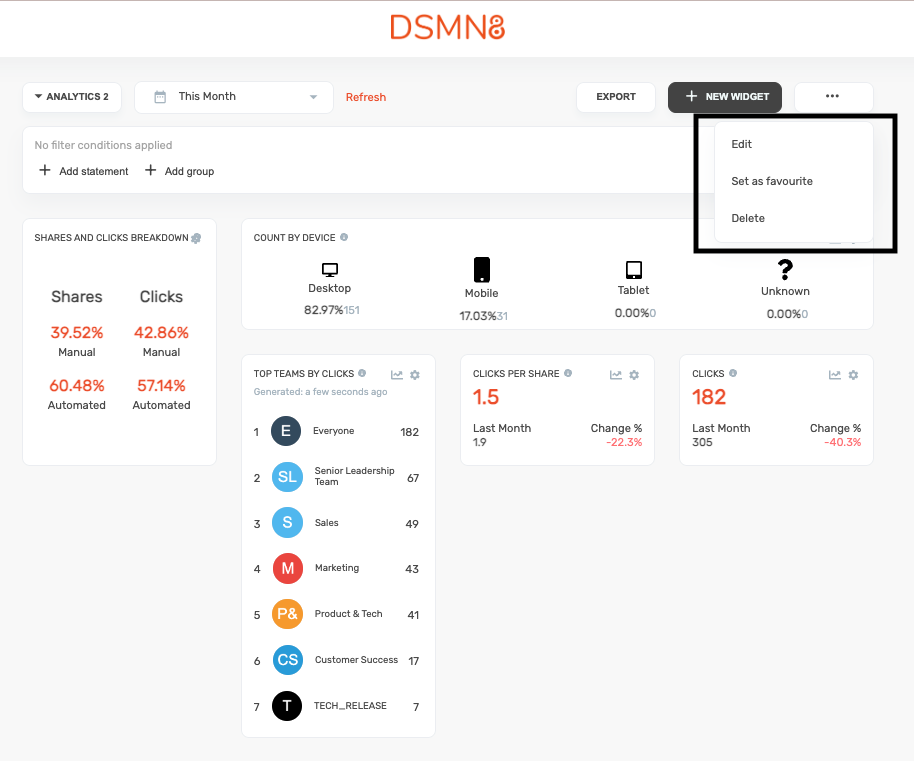914x761 pixels.
Task: Click the -40.3% change value
Action: point(843,442)
